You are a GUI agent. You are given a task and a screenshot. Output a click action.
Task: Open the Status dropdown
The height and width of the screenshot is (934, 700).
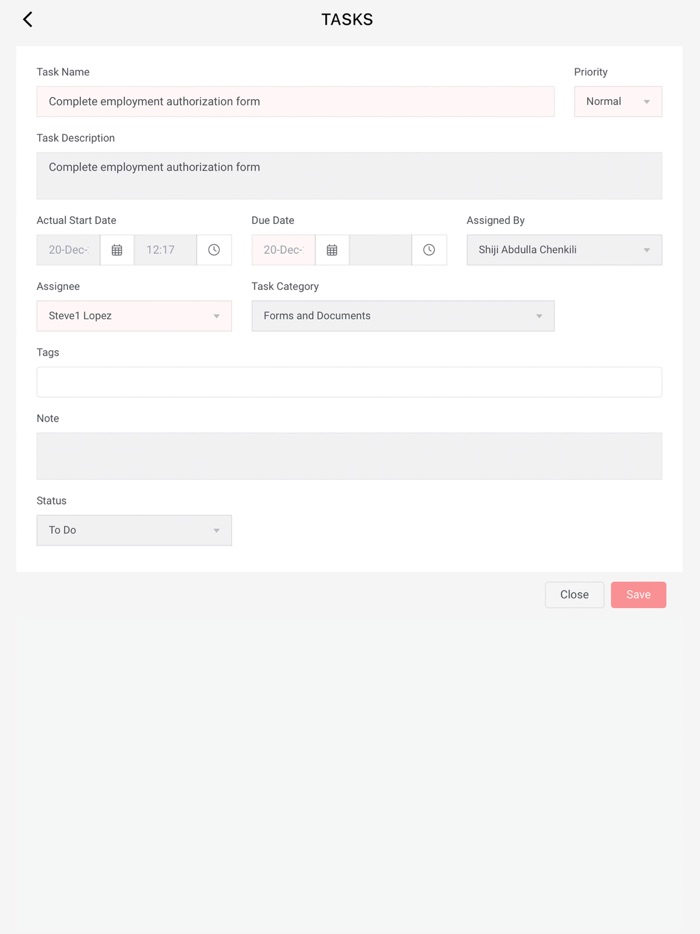coord(134,530)
